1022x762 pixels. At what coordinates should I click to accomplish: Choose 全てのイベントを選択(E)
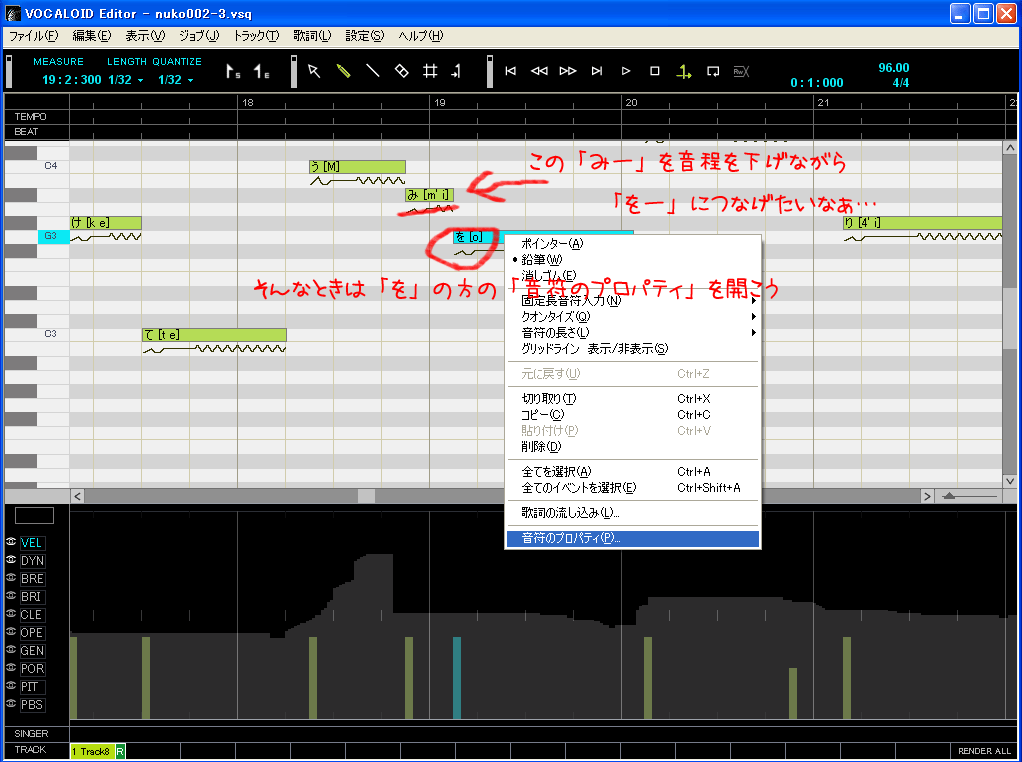(632, 488)
